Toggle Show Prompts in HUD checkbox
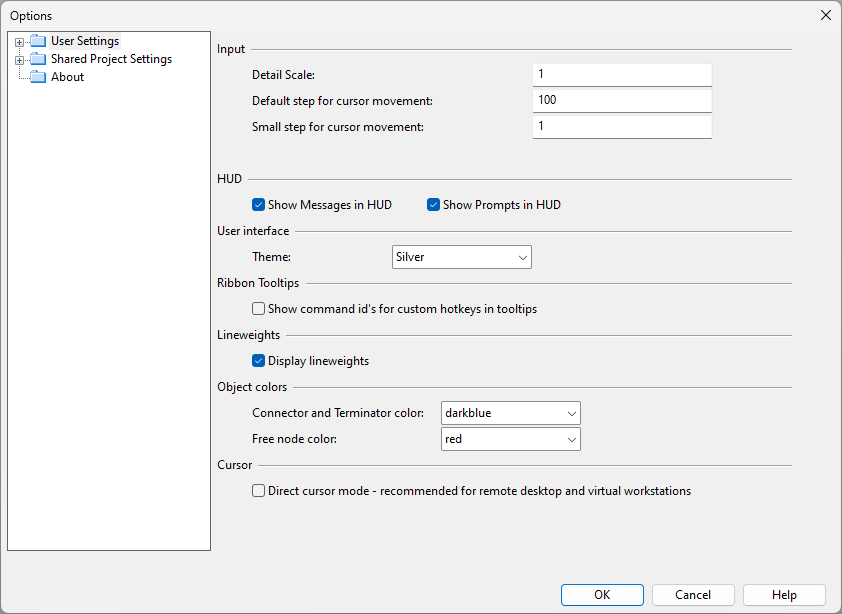This screenshot has height=614, width=842. point(434,205)
